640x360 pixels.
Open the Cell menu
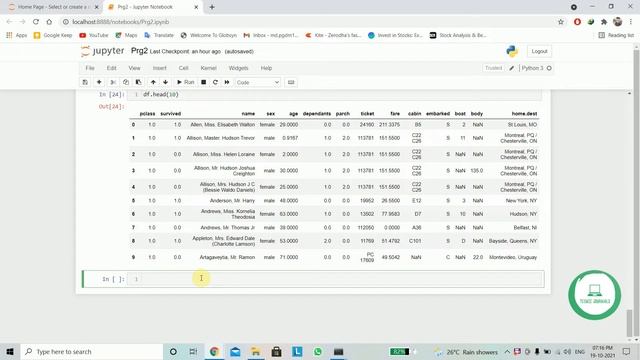[x=183, y=68]
